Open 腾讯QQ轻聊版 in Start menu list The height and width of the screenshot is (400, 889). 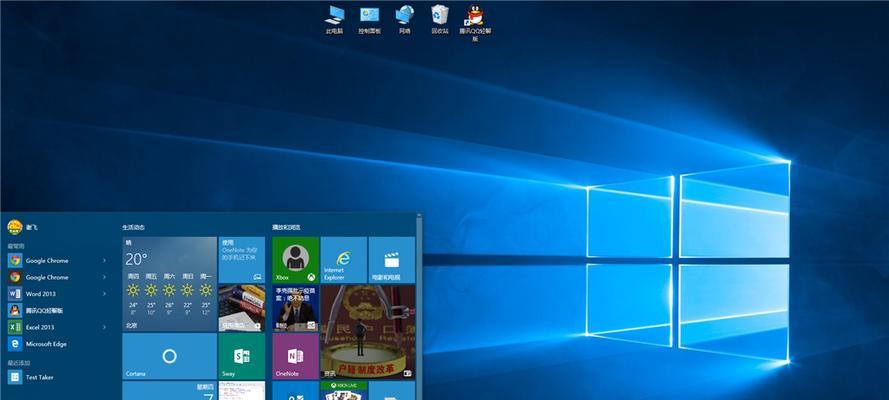(x=57, y=310)
